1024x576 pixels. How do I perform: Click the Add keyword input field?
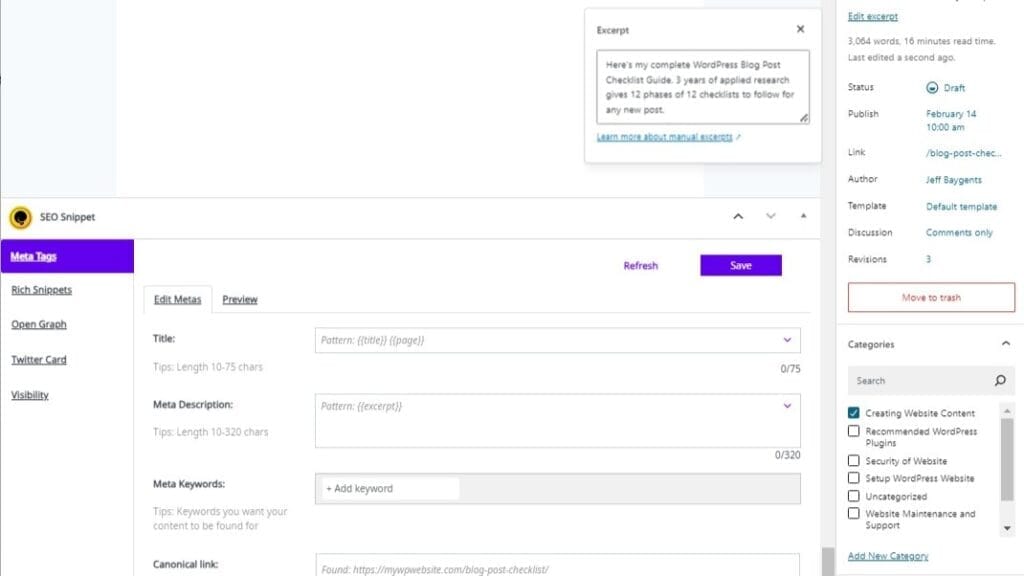tap(390, 488)
